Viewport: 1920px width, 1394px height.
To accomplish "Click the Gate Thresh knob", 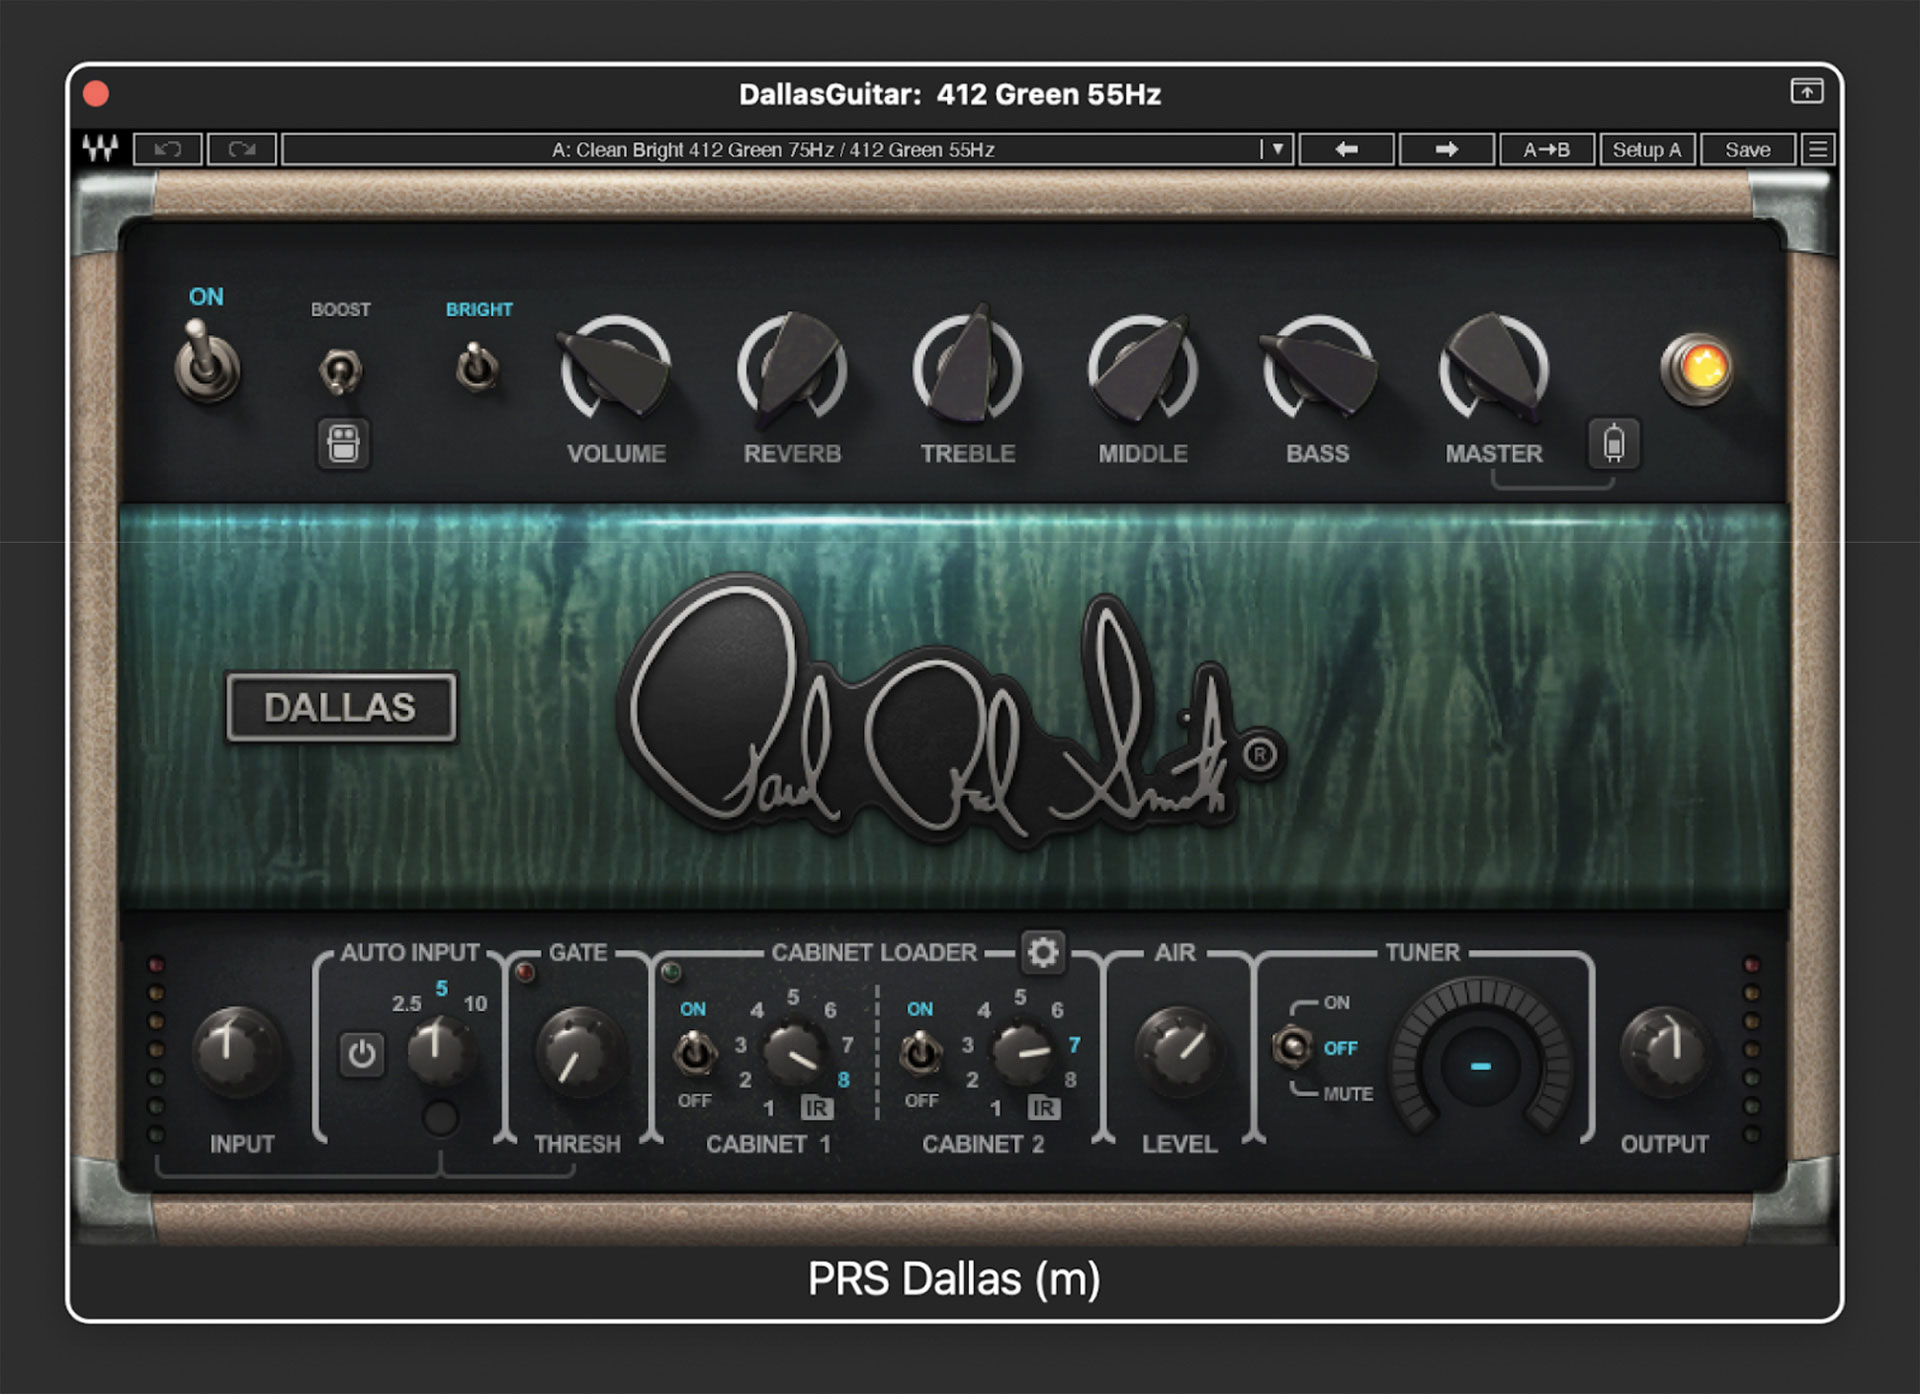I will point(581,1052).
